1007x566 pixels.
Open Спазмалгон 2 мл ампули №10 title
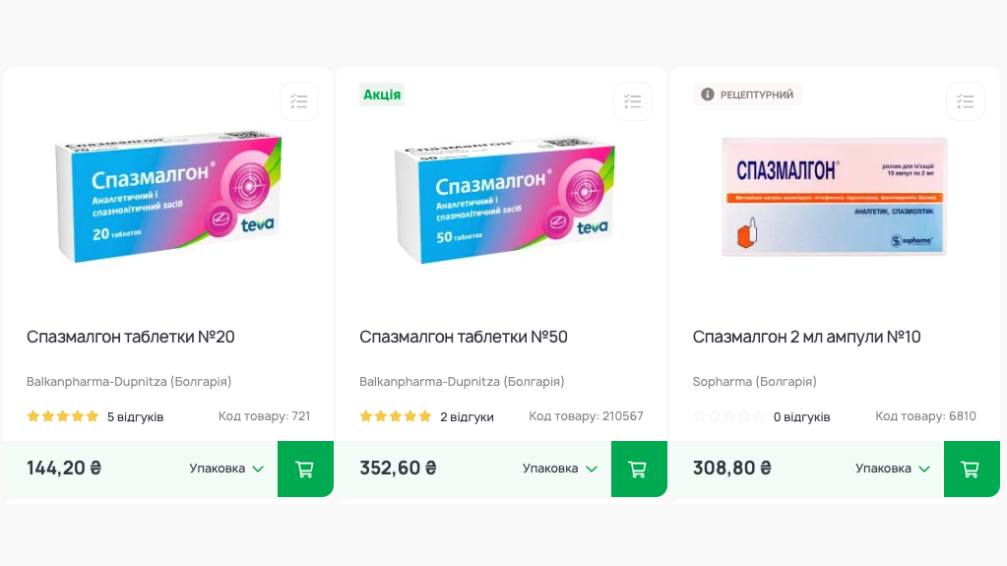(807, 337)
